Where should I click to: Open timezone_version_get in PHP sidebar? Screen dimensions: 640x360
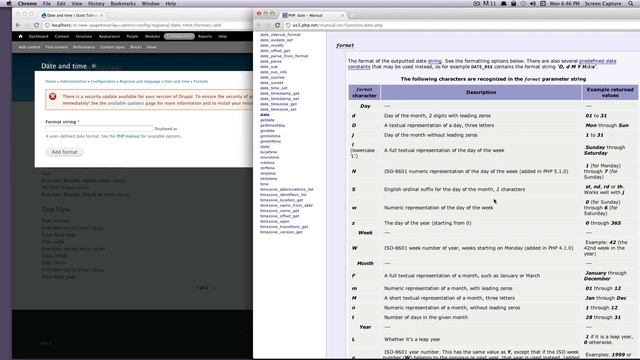(281, 232)
